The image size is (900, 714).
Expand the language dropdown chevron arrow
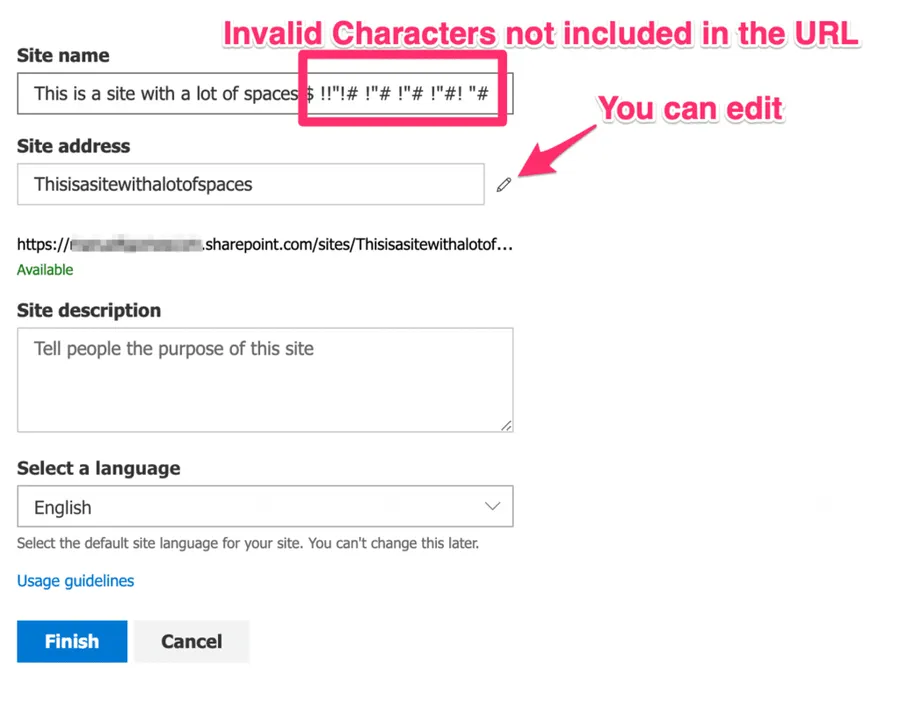(492, 506)
